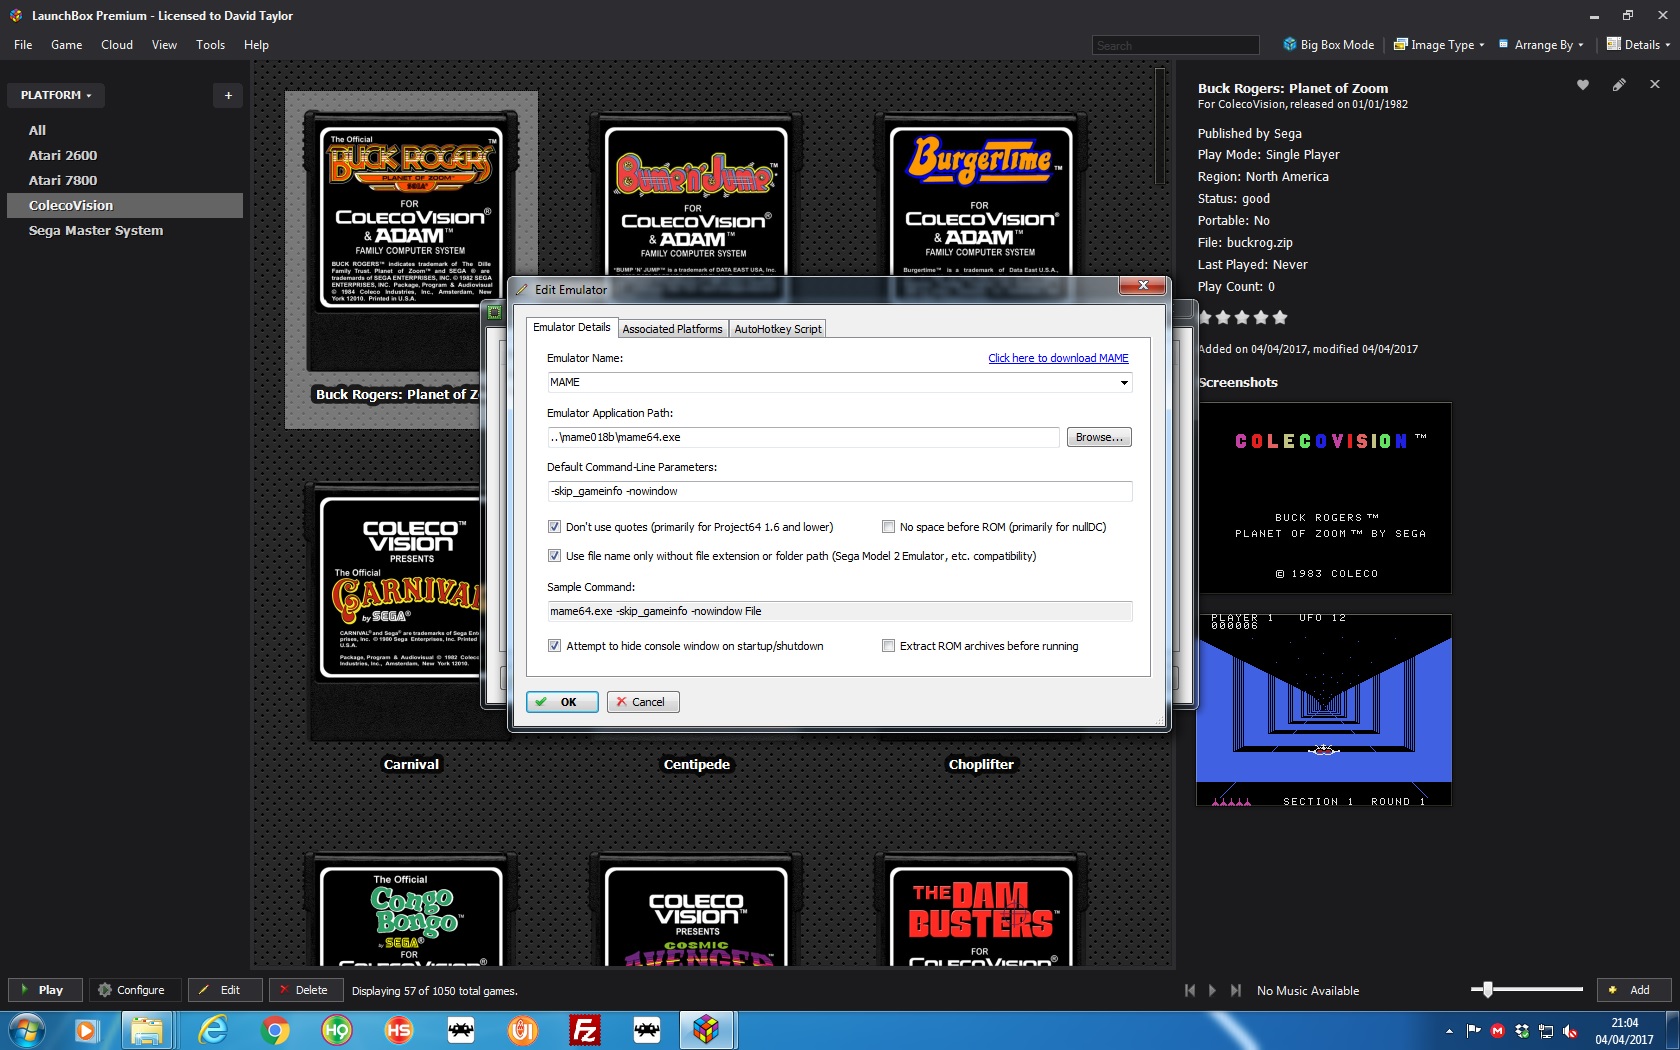Toggle Don't use quotes checkbox

tap(554, 527)
